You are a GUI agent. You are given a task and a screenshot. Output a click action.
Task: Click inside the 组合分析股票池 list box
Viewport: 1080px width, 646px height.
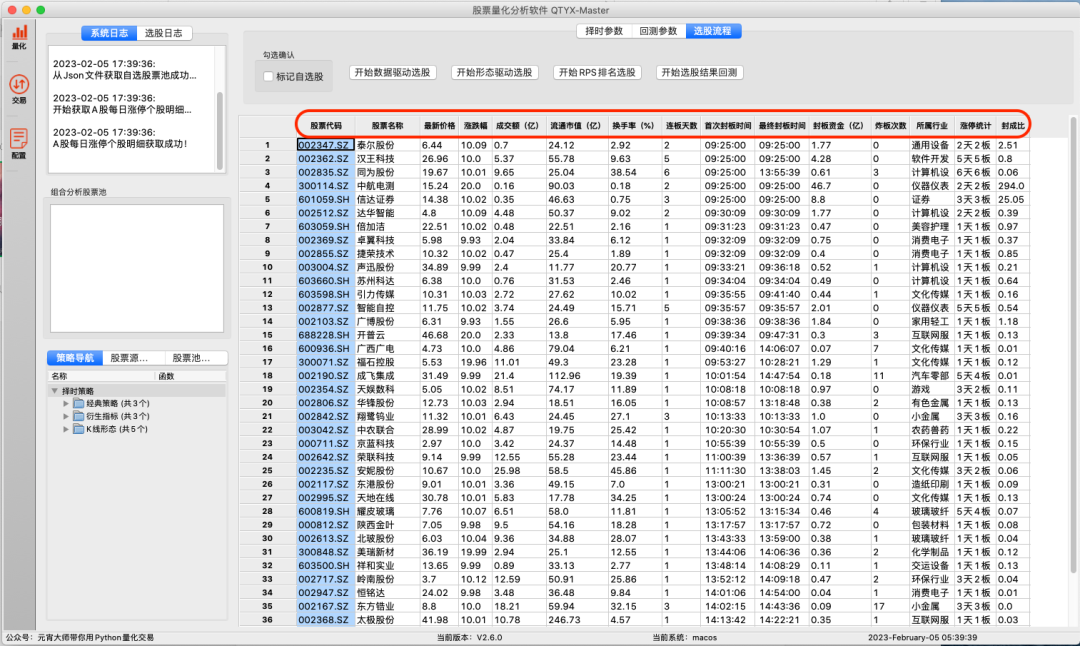pyautogui.click(x=136, y=268)
